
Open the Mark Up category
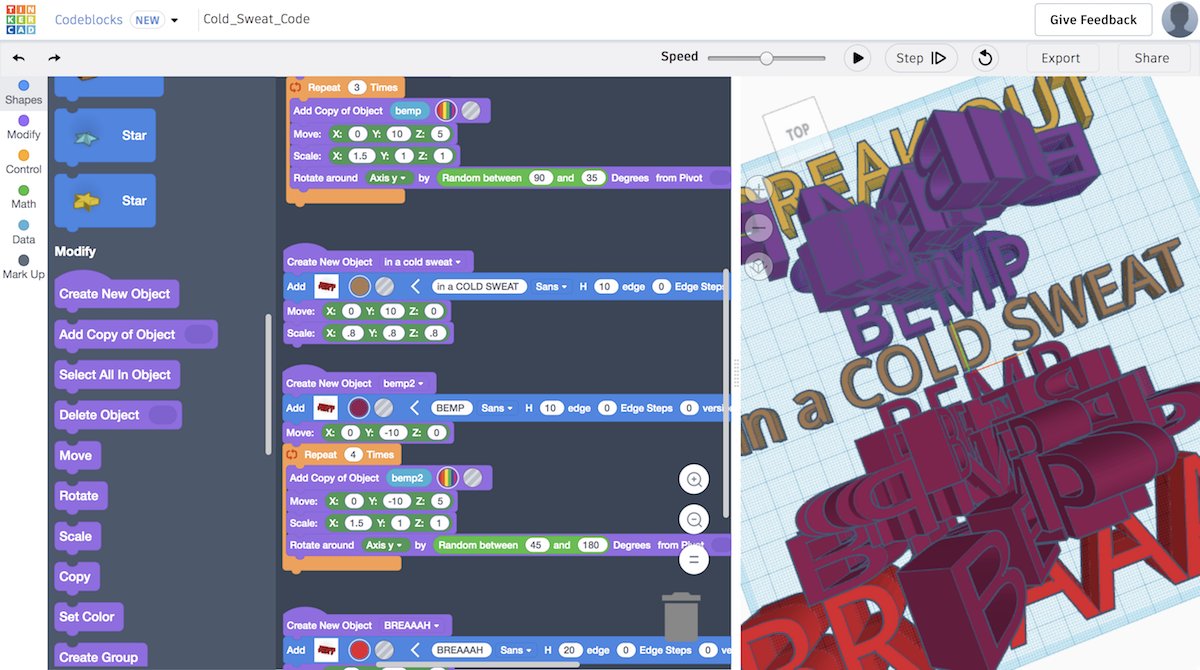[24, 267]
